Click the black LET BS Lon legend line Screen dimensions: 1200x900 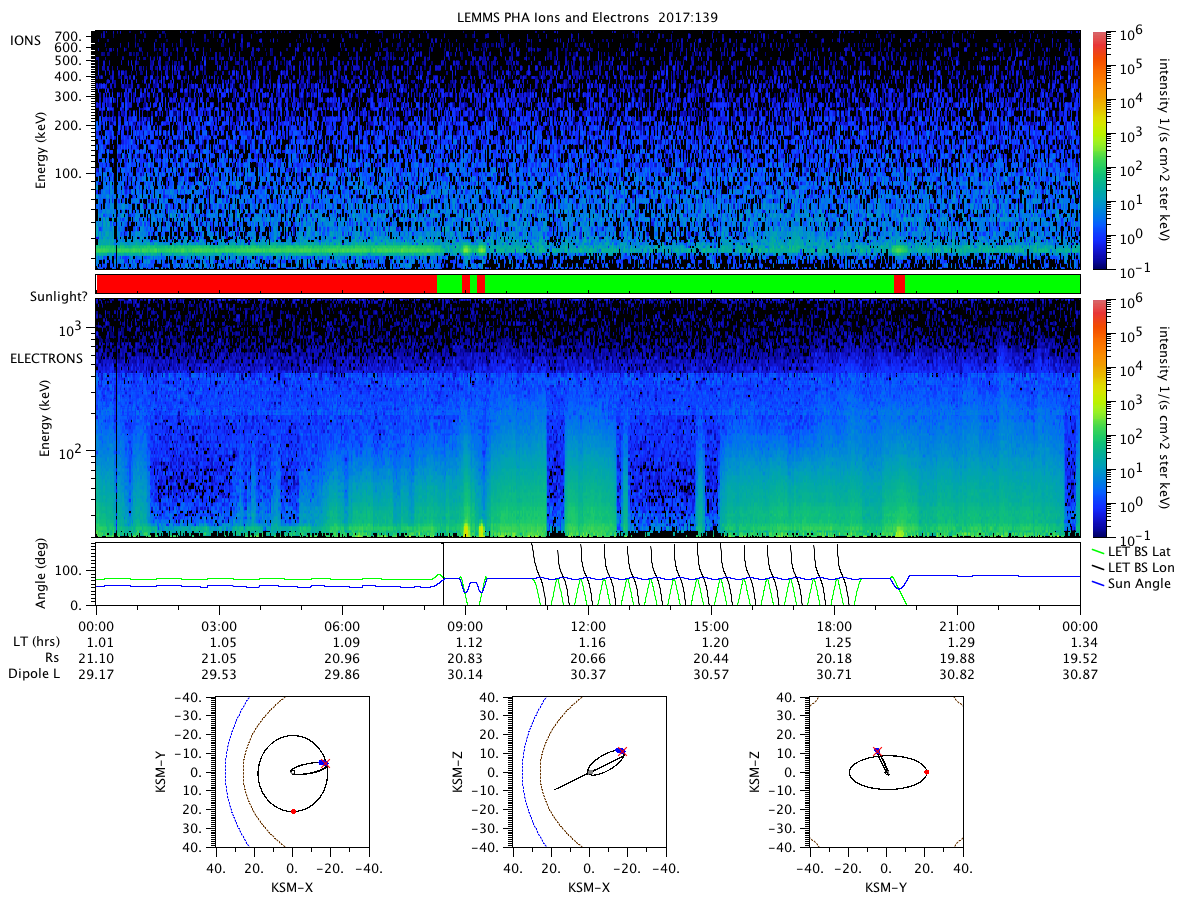1097,567
